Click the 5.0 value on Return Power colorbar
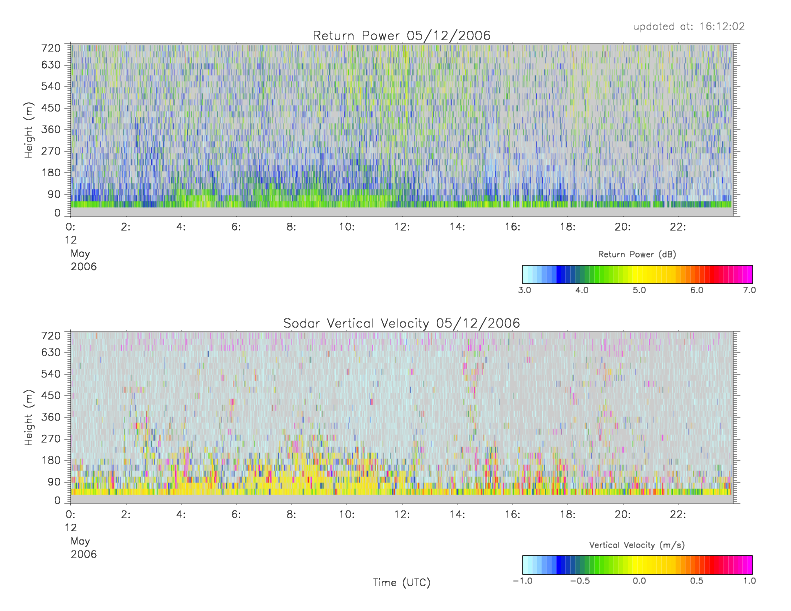Screen dimensions: 791x611 [639, 290]
